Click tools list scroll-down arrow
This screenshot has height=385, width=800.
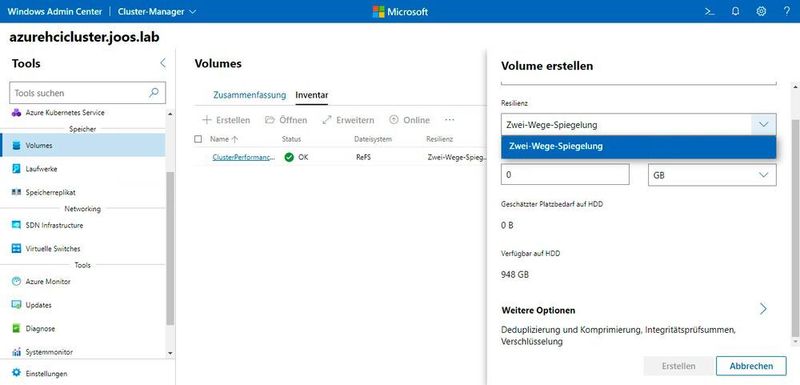pos(170,353)
